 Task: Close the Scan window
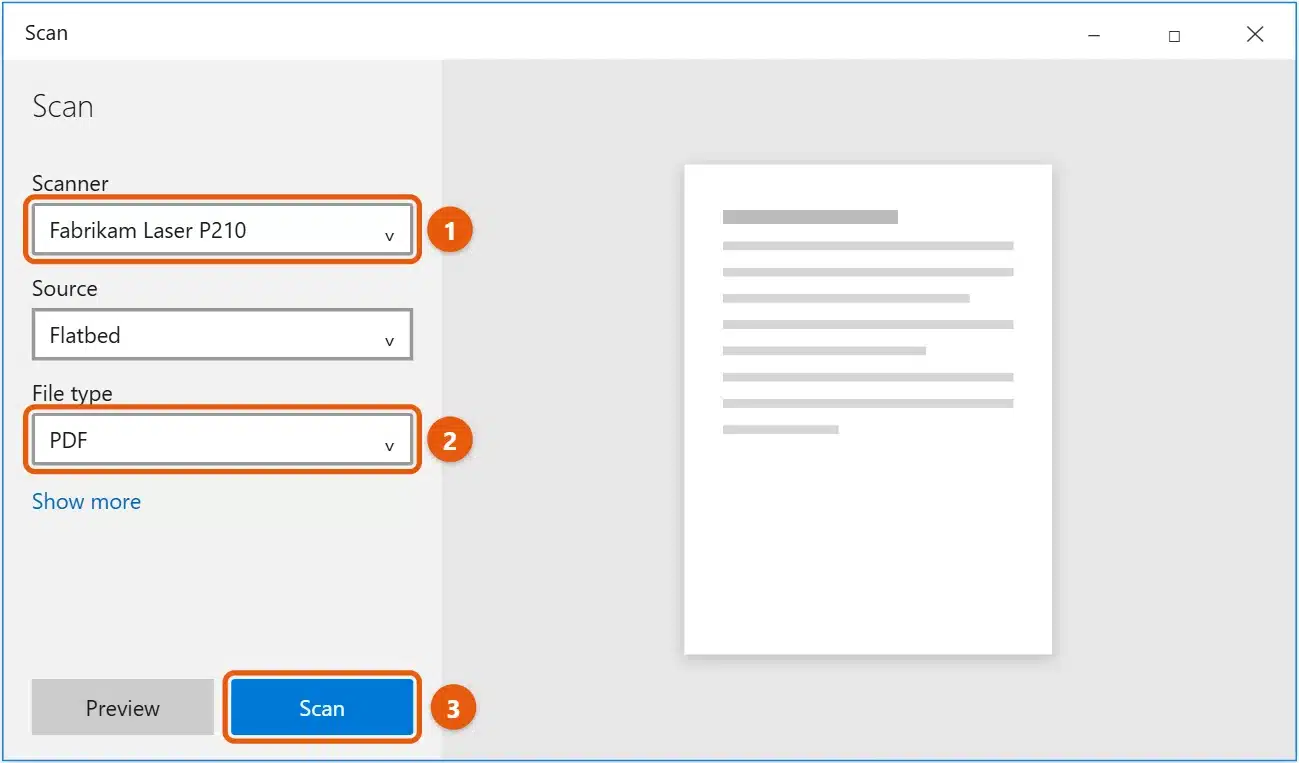pos(1255,34)
